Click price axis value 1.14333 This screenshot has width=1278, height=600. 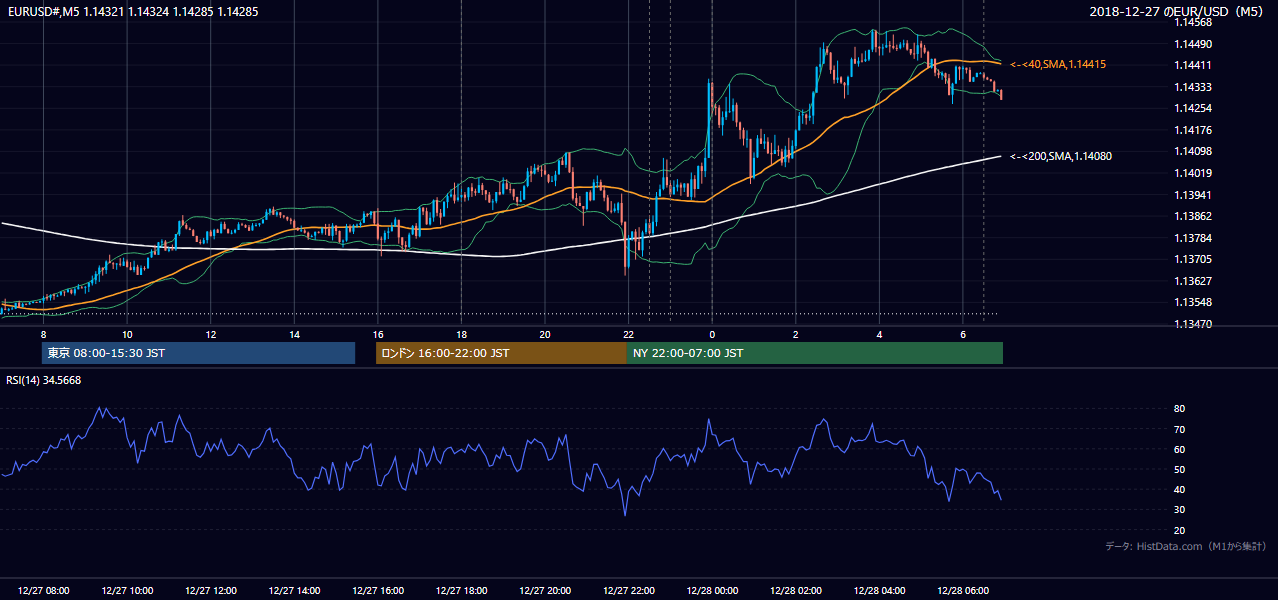click(x=1194, y=87)
